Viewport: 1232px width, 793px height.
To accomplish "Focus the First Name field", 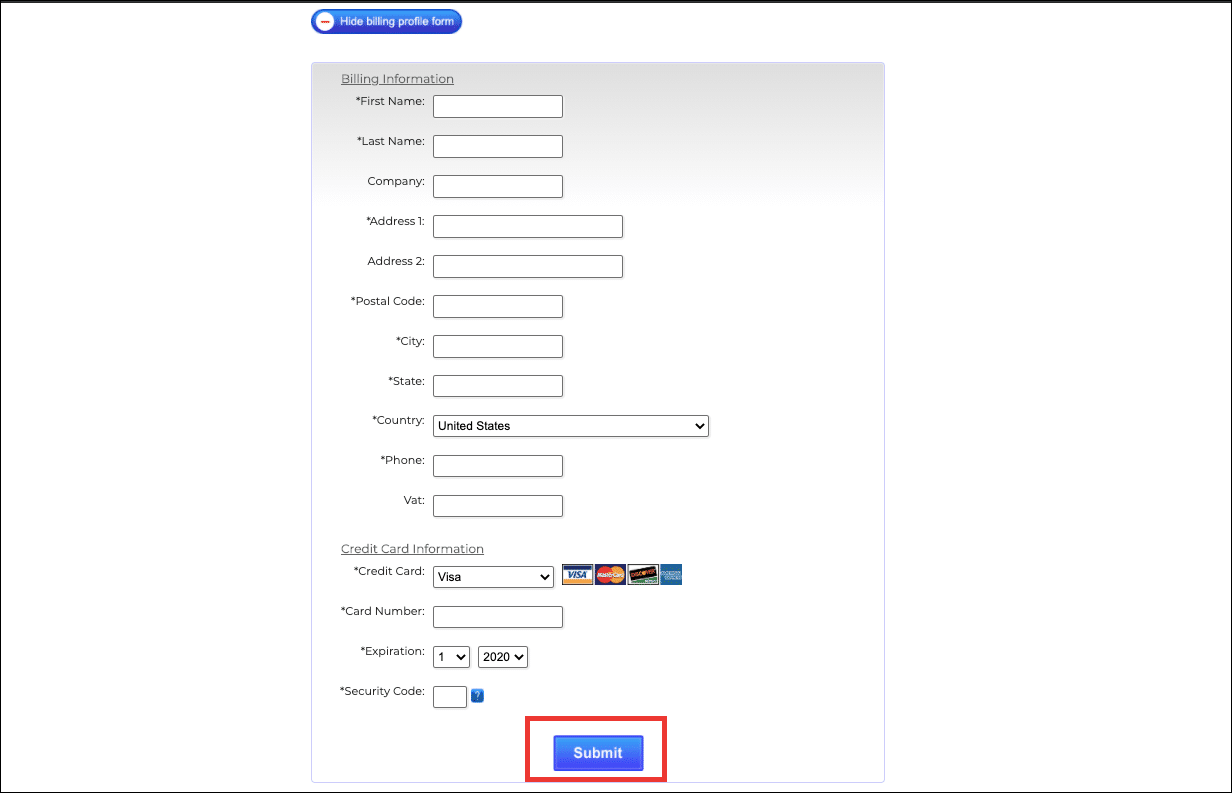I will 497,106.
